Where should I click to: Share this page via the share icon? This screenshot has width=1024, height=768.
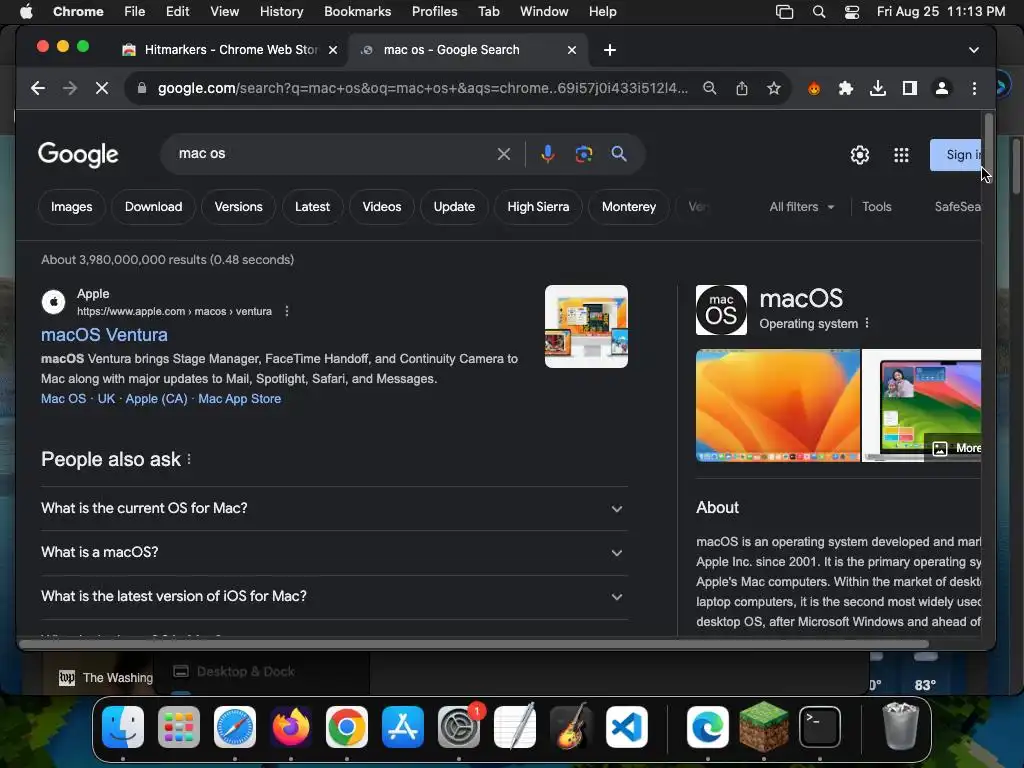point(742,88)
